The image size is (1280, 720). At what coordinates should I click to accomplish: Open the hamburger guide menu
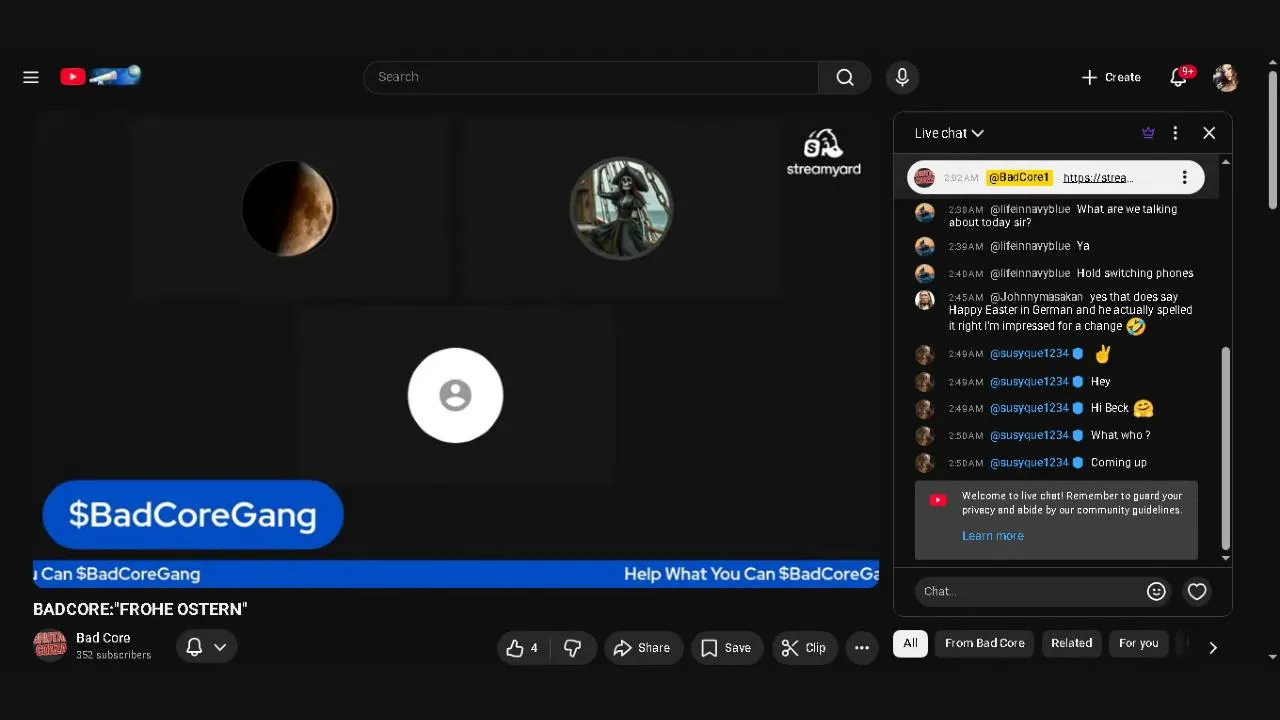click(x=31, y=77)
